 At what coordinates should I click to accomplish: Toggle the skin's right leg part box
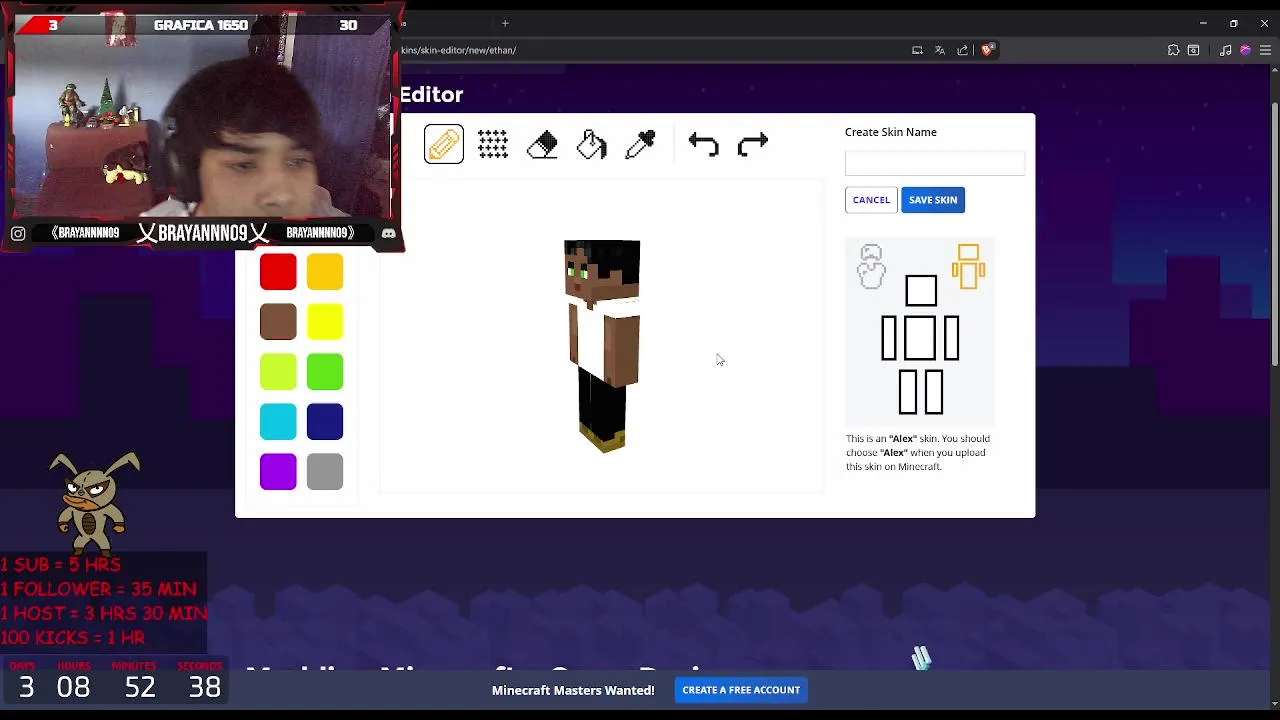coord(908,391)
